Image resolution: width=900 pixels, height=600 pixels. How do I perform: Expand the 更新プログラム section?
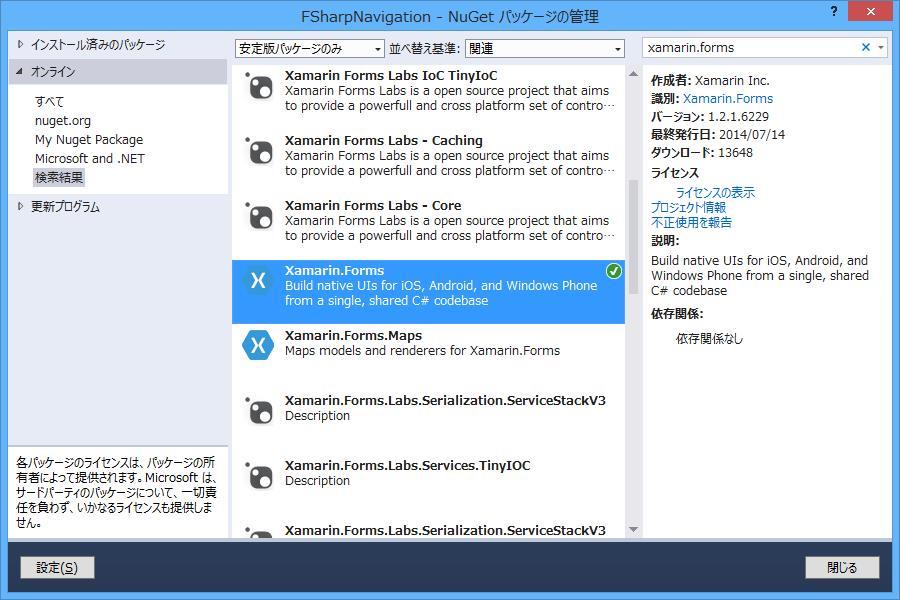coord(20,207)
